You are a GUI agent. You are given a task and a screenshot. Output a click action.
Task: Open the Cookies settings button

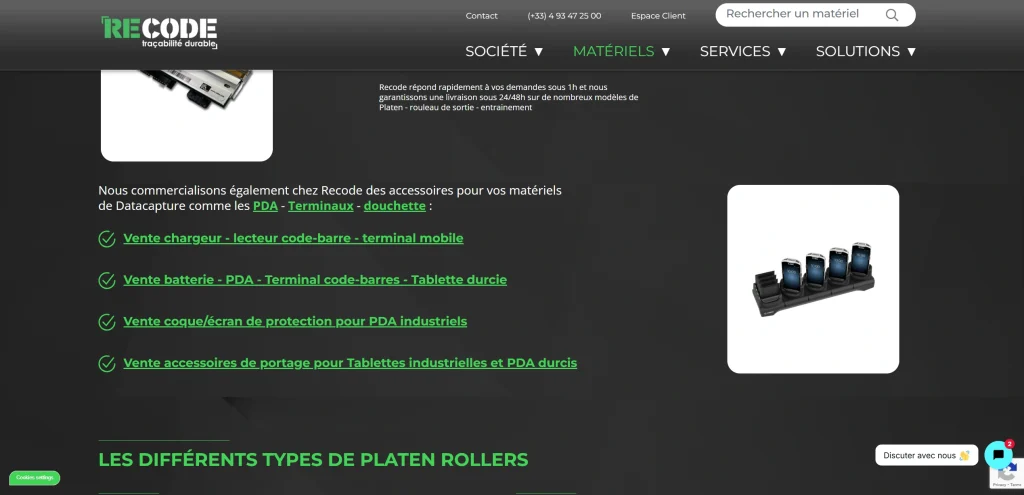pos(35,478)
